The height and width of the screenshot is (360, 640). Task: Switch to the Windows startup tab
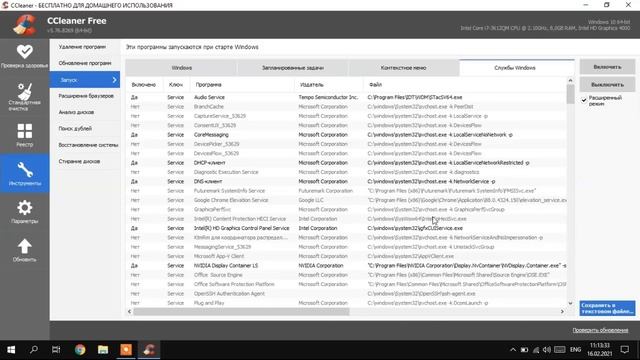point(182,68)
